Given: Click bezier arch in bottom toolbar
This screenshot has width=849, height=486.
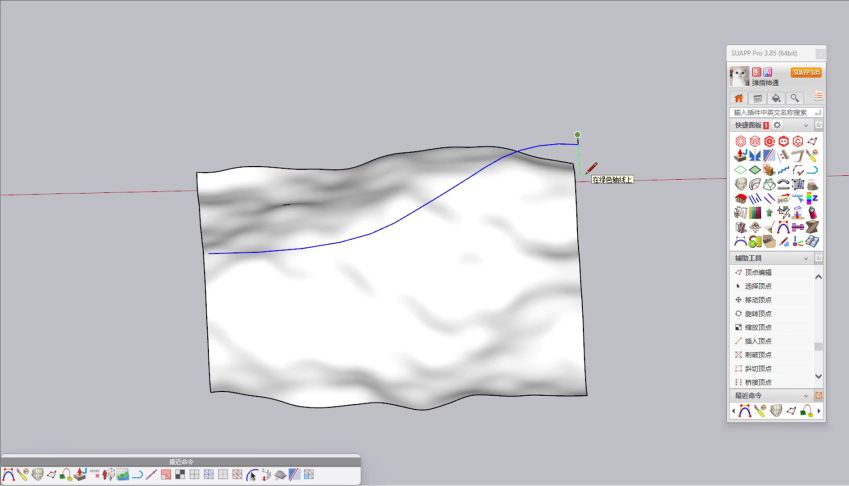Looking at the screenshot, I should click(x=8, y=475).
